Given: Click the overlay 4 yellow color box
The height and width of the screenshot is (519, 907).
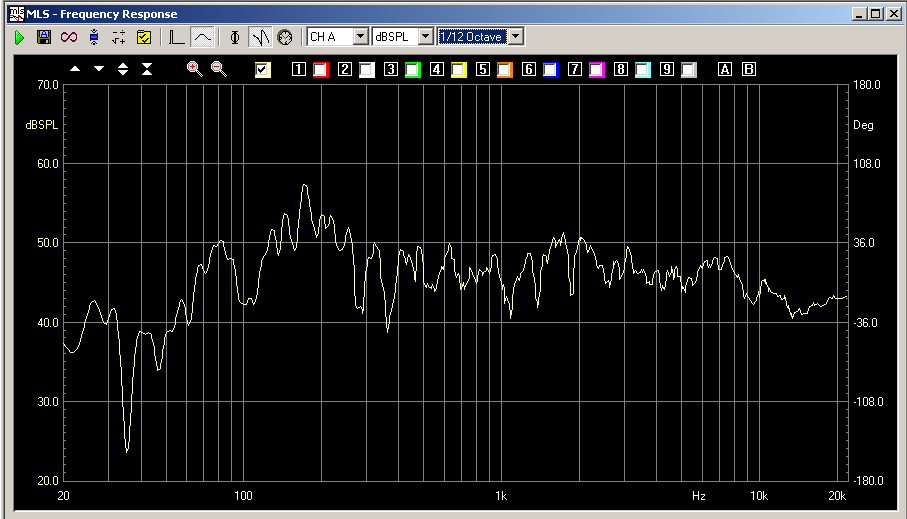Looking at the screenshot, I should 459,70.
